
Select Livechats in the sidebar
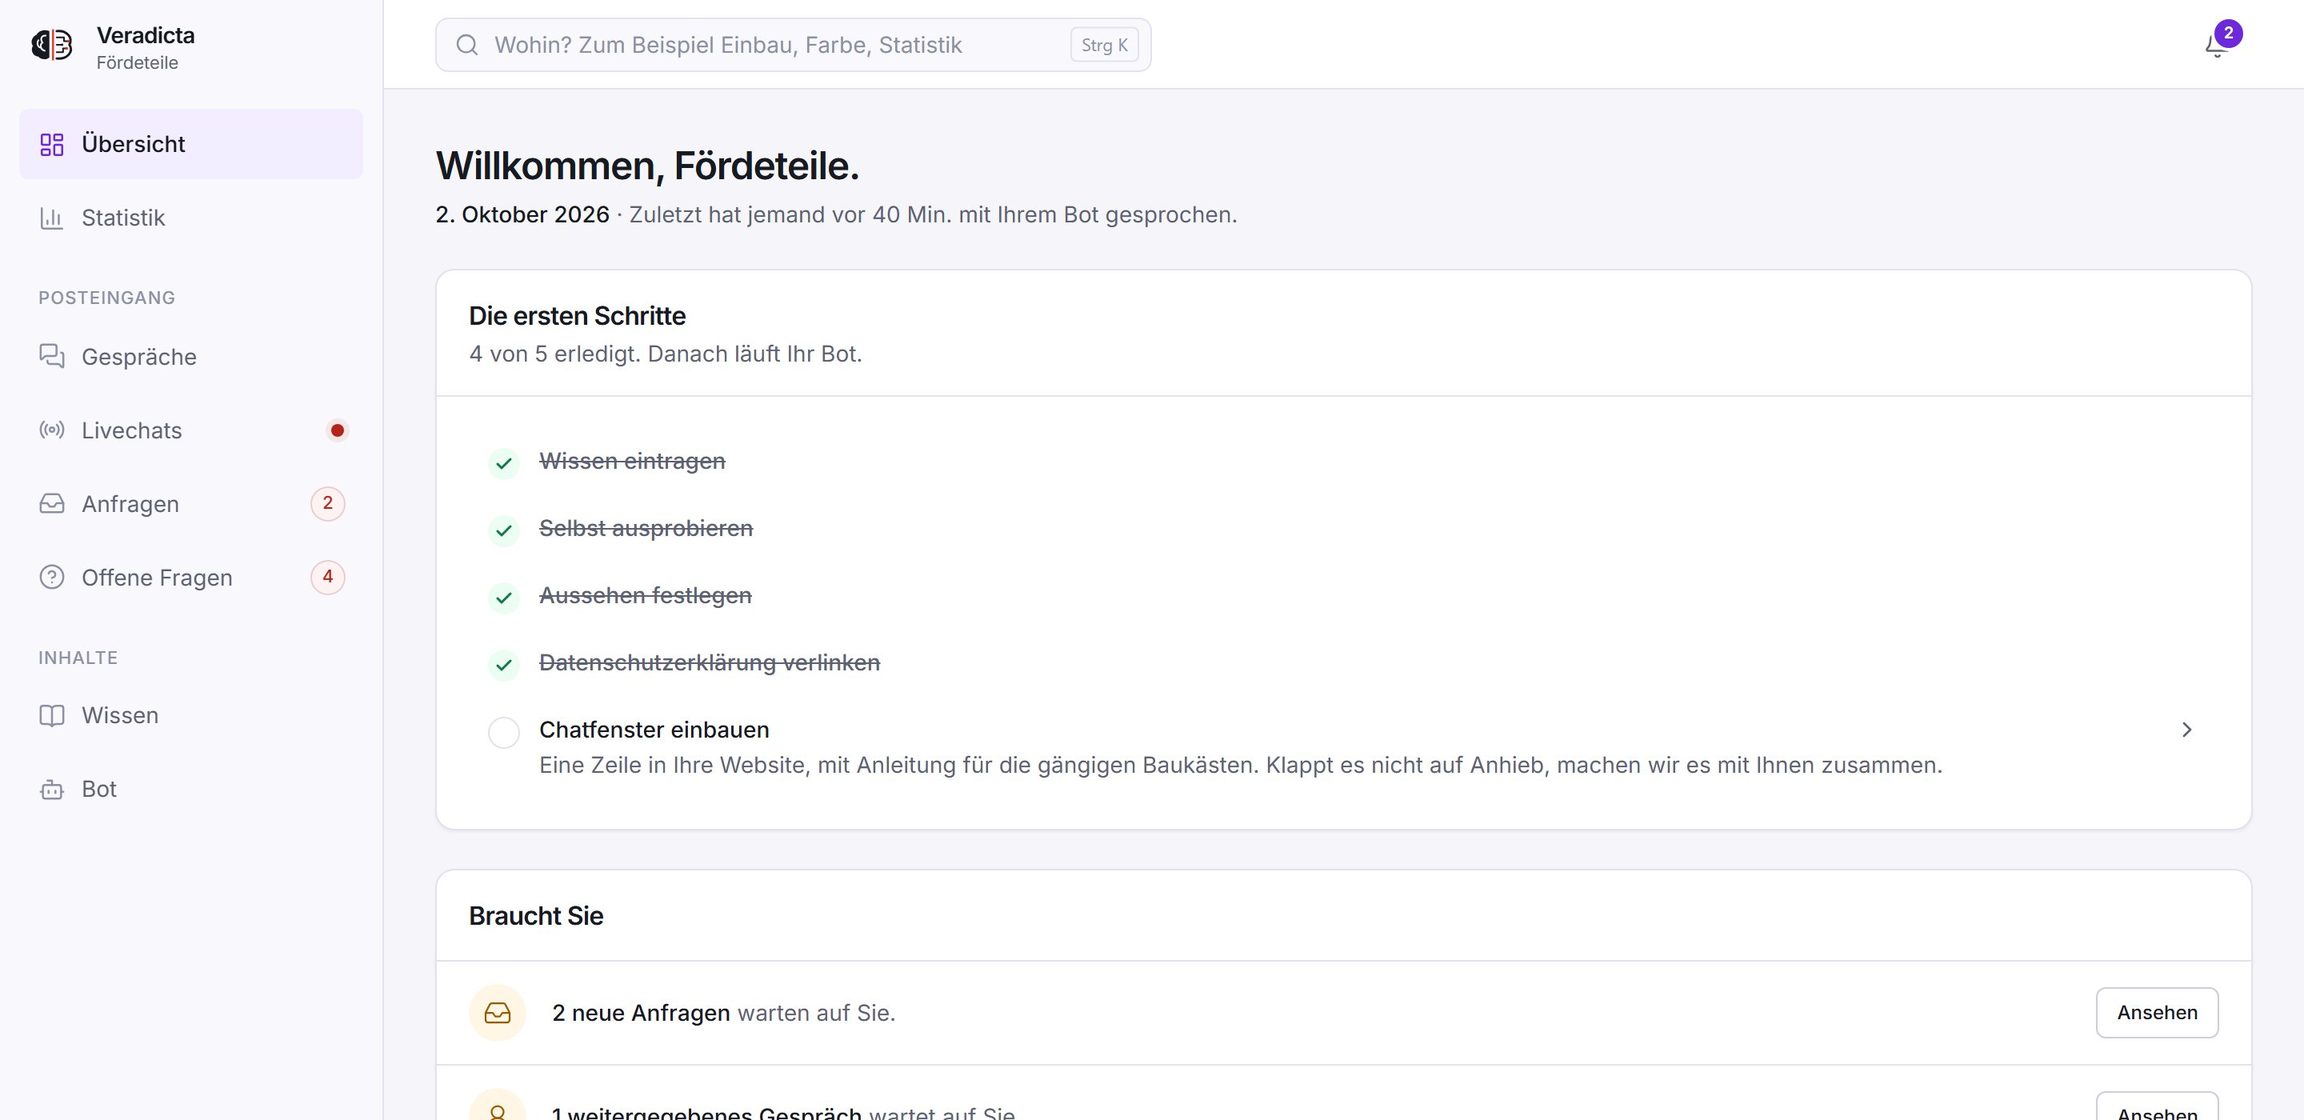pos(191,430)
